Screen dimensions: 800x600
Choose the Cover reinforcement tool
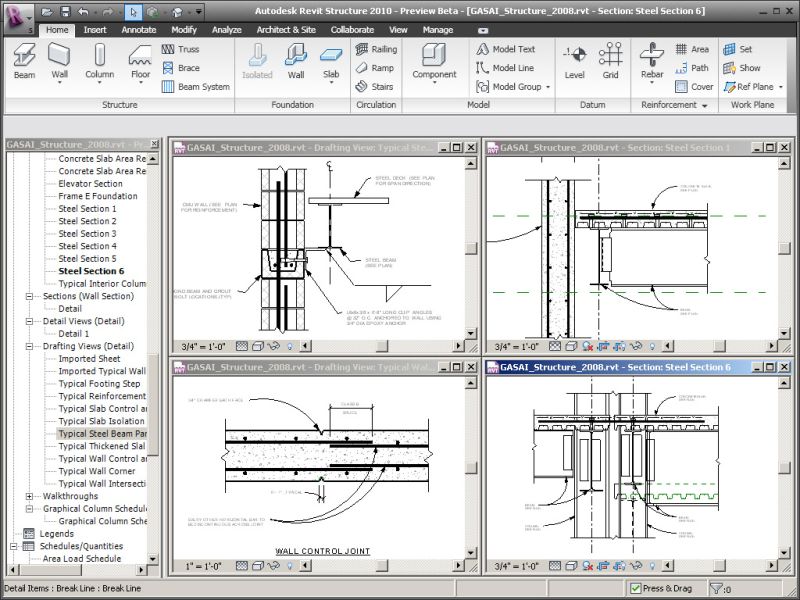coord(694,87)
